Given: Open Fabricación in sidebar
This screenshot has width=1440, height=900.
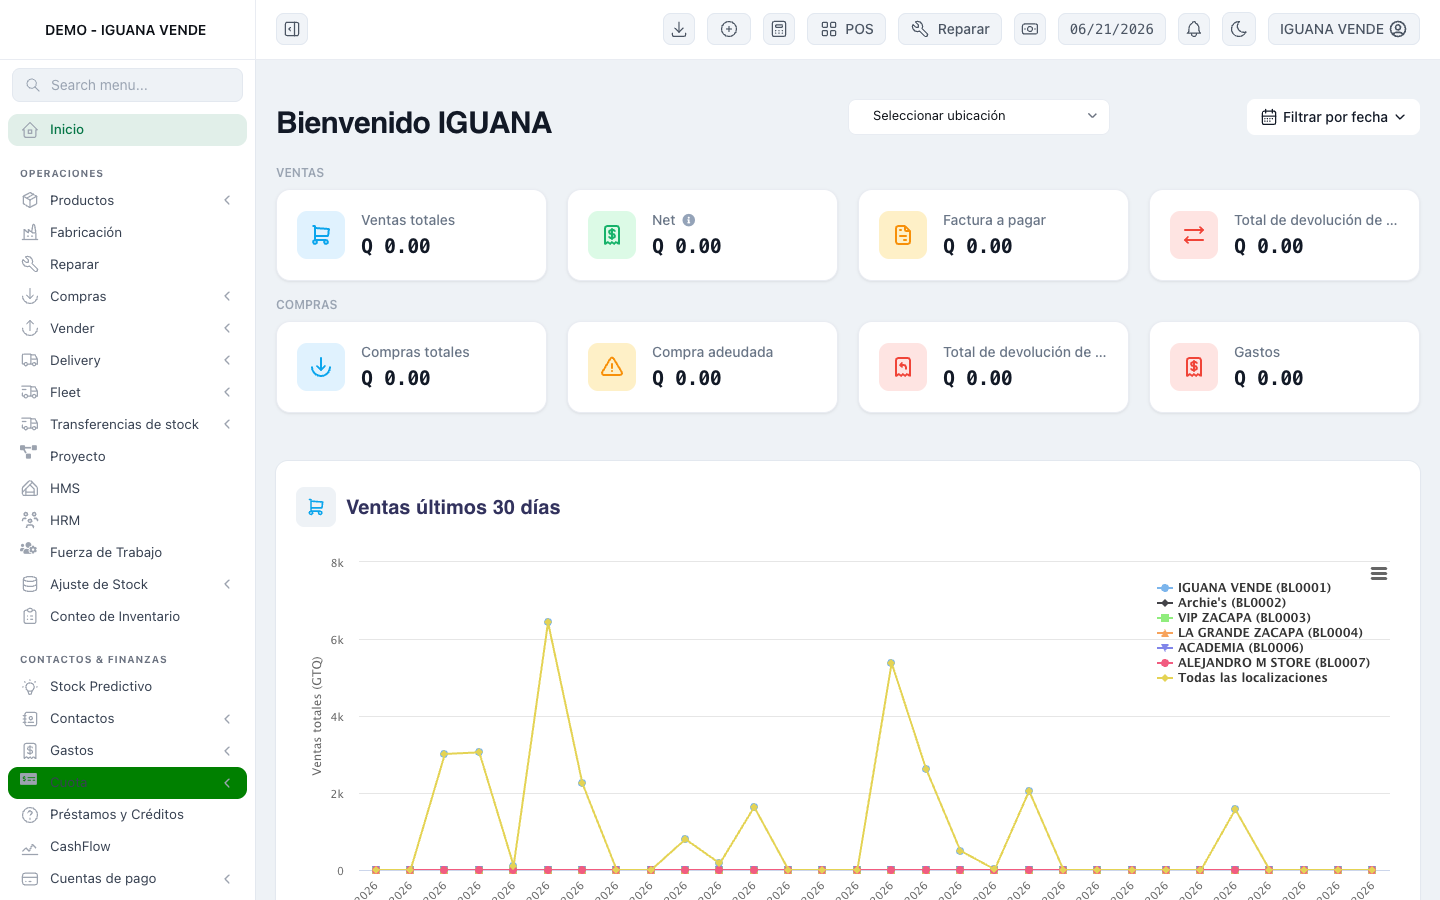Looking at the screenshot, I should 127,232.
